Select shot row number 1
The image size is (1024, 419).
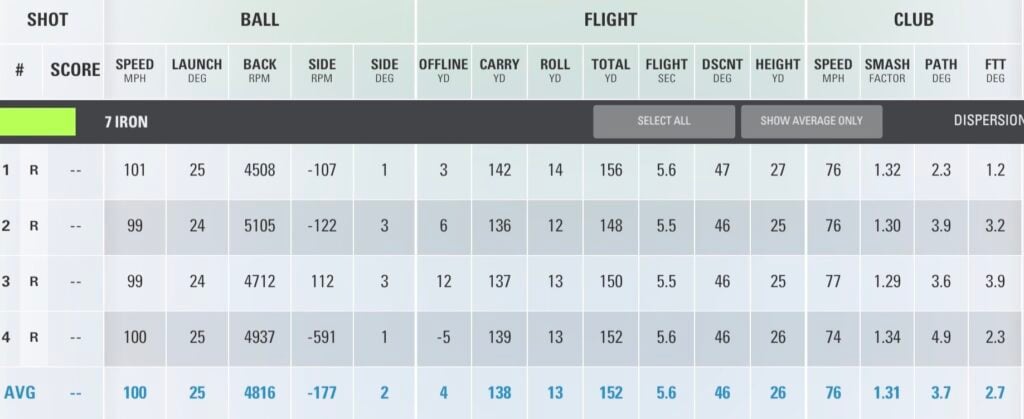pos(6,170)
